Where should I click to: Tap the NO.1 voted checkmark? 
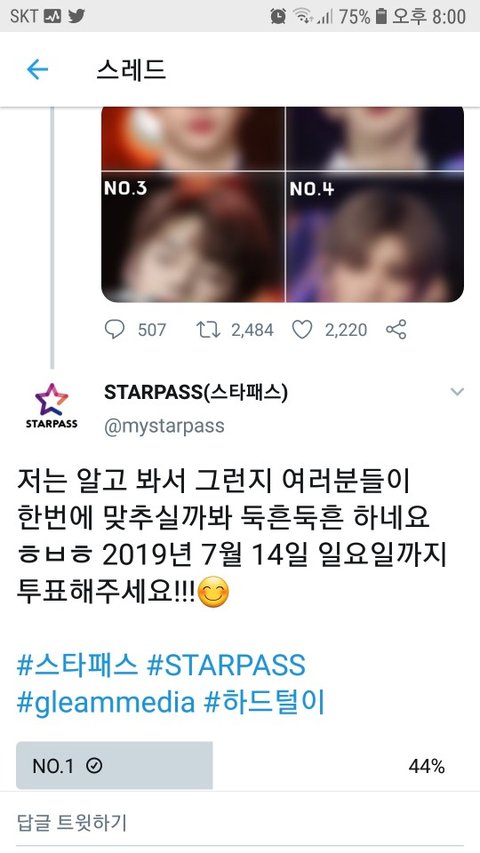point(95,765)
